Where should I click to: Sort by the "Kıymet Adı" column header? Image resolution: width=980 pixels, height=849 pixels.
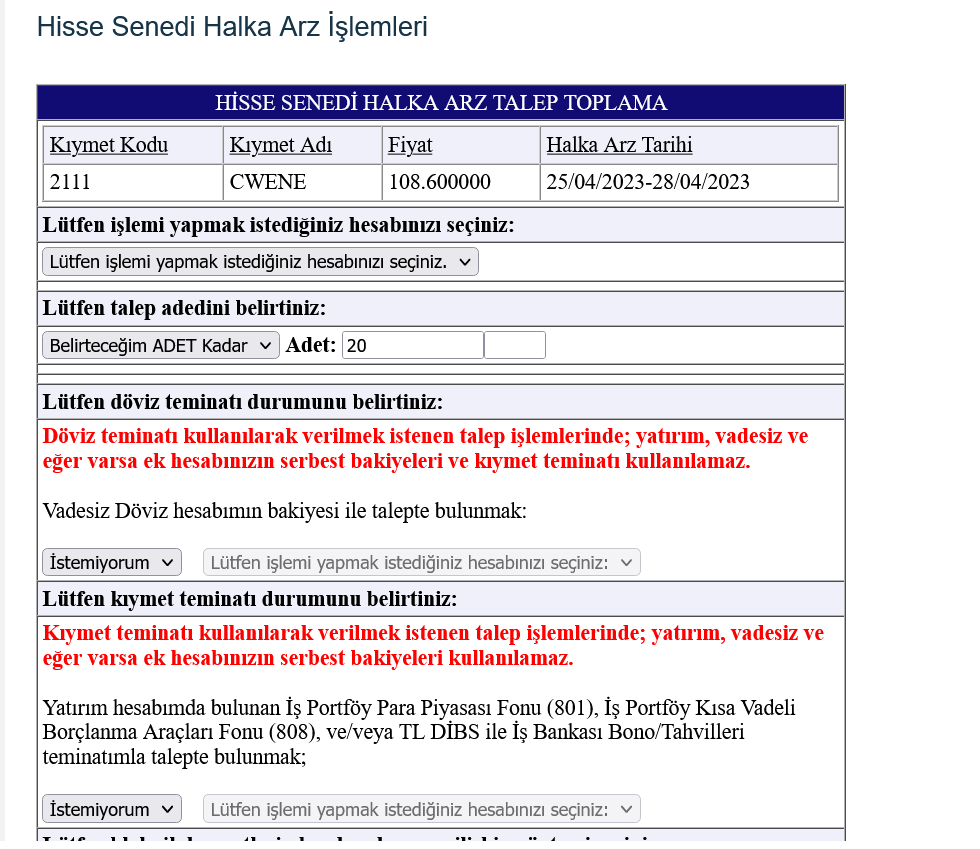click(x=280, y=145)
